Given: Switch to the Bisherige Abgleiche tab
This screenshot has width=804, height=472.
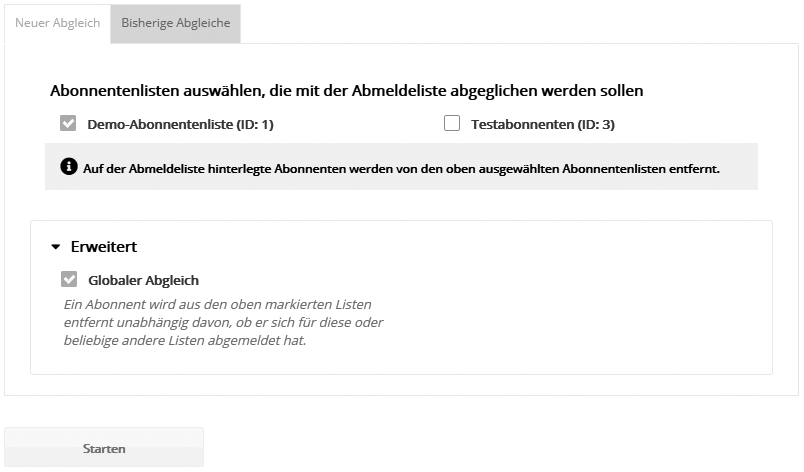Looking at the screenshot, I should pos(175,23).
